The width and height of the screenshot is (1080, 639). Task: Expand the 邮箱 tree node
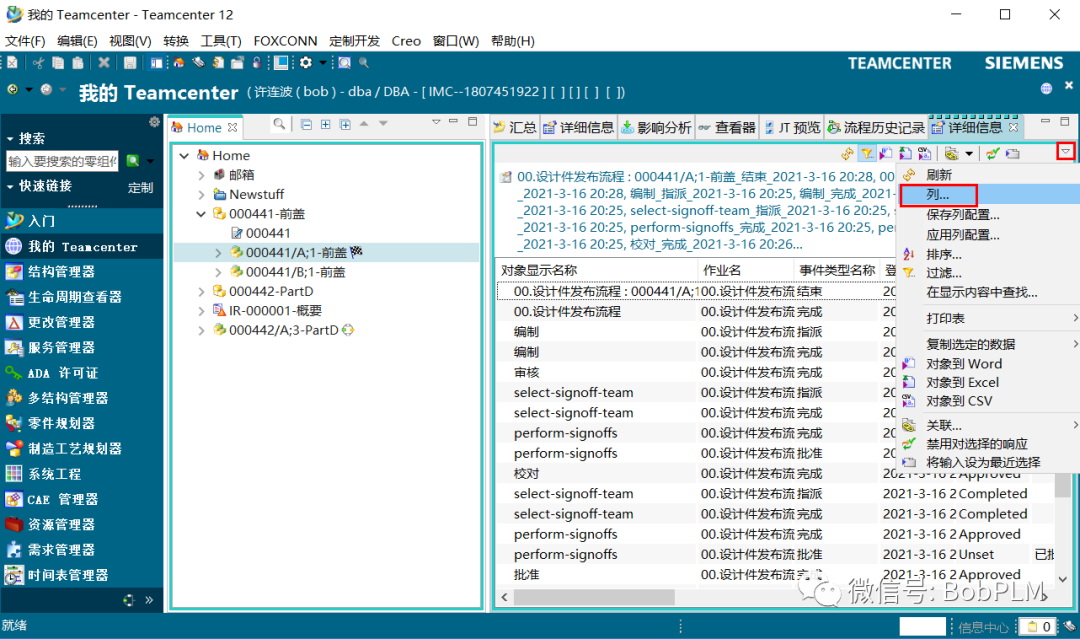(202, 176)
